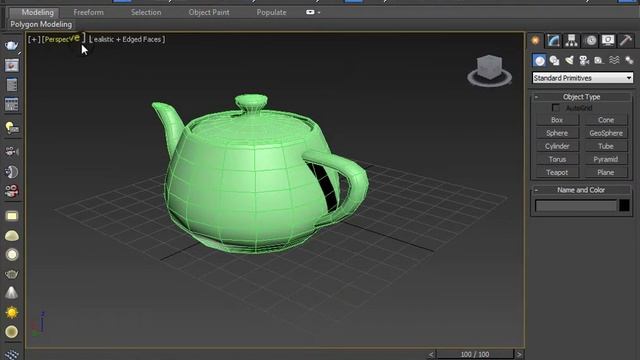
Task: Open the Perspective viewport label menu
Action: [63, 39]
